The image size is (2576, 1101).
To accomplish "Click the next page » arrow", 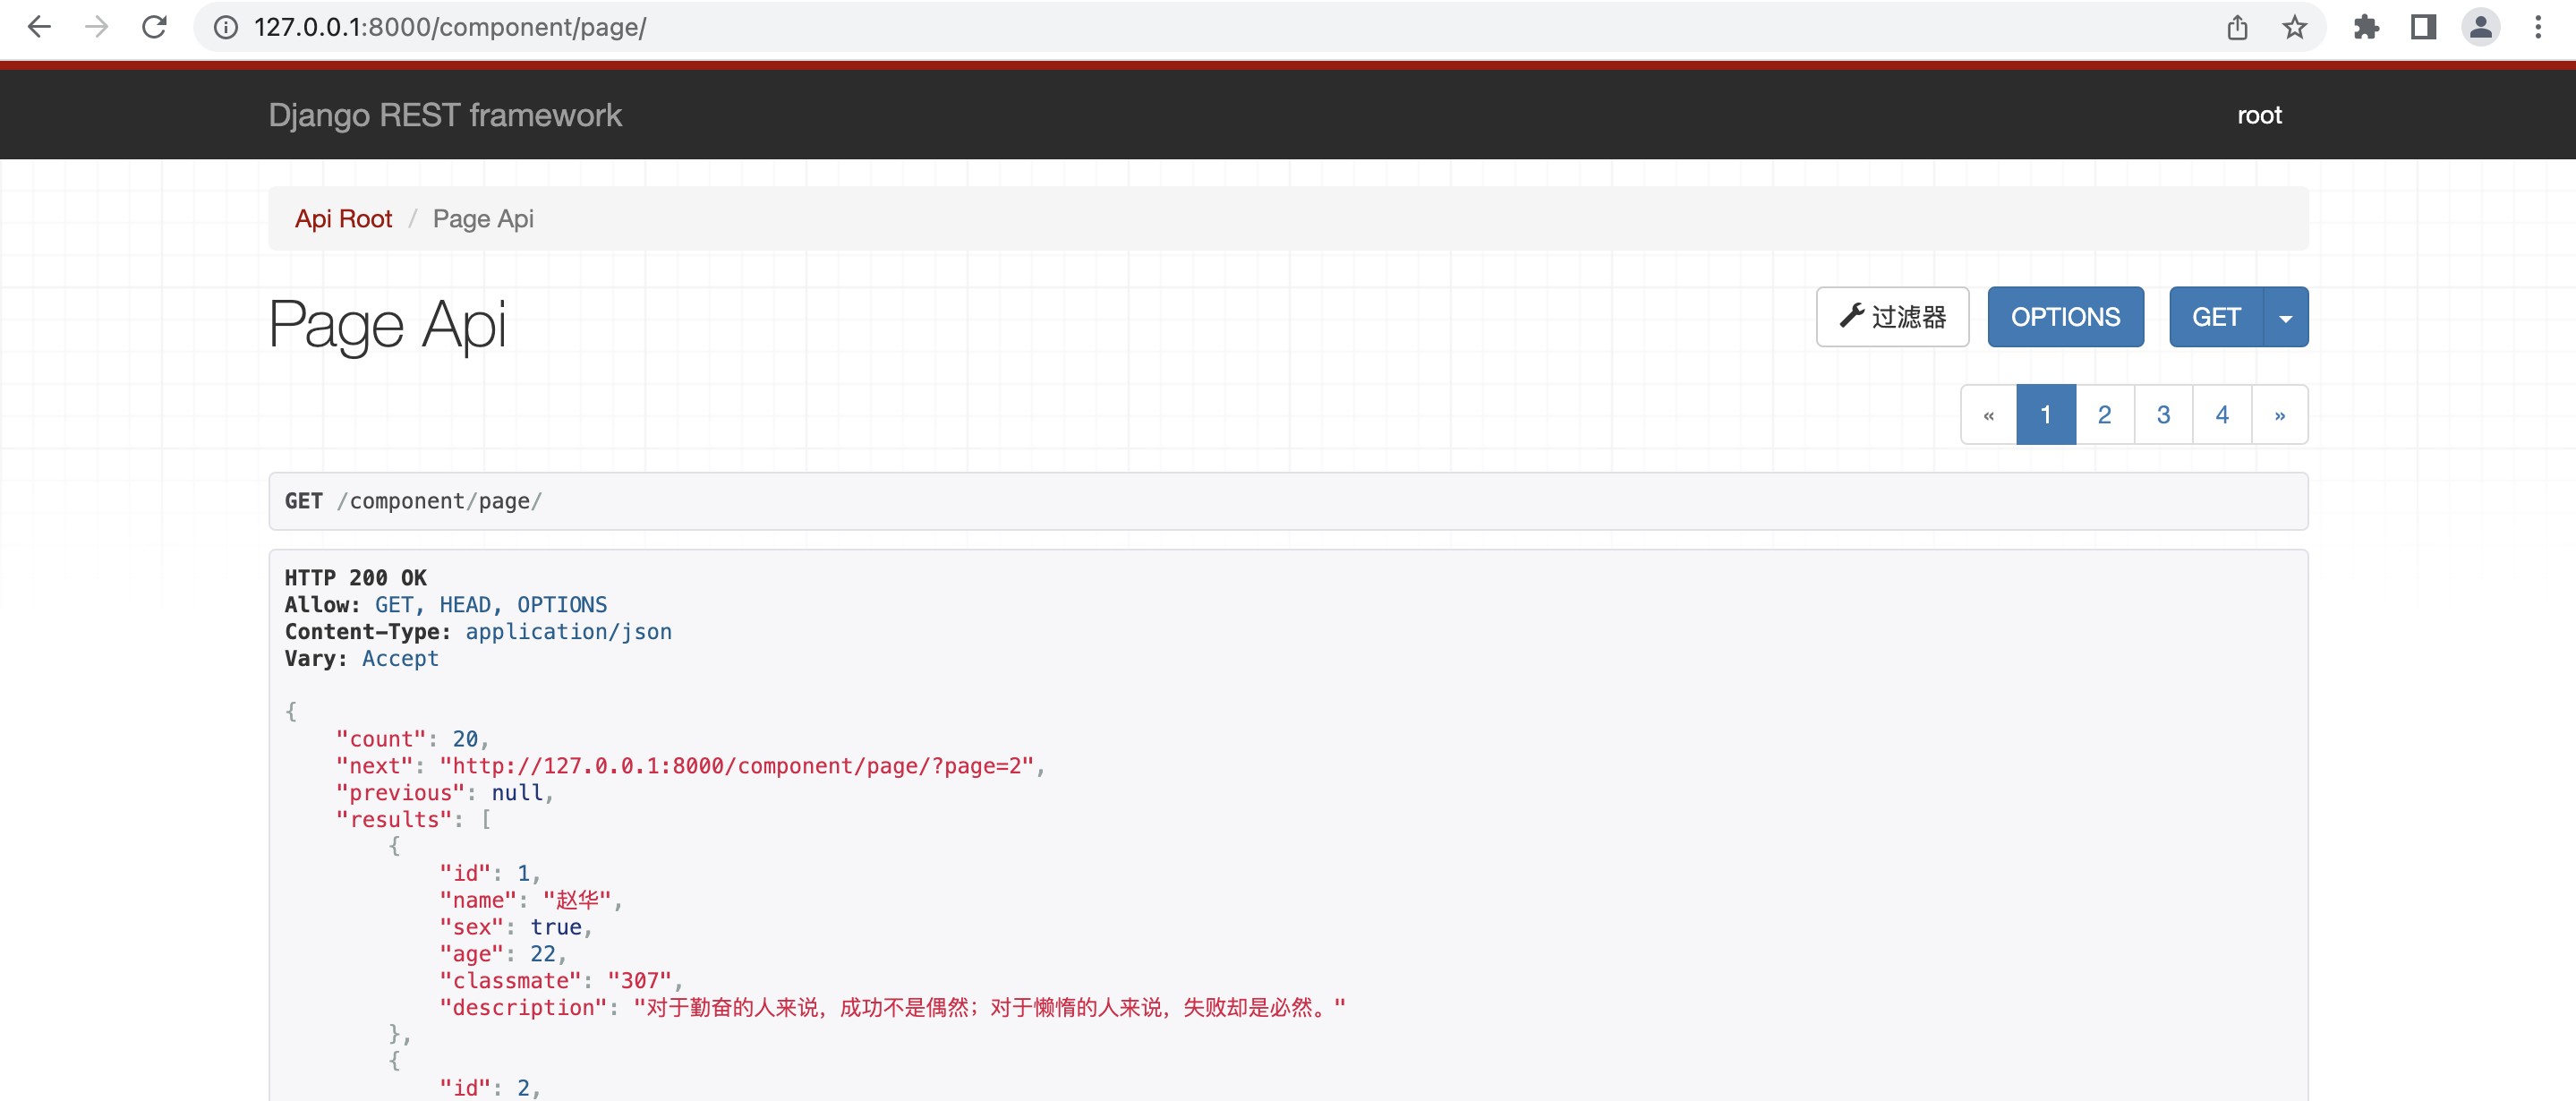I will (x=2279, y=415).
